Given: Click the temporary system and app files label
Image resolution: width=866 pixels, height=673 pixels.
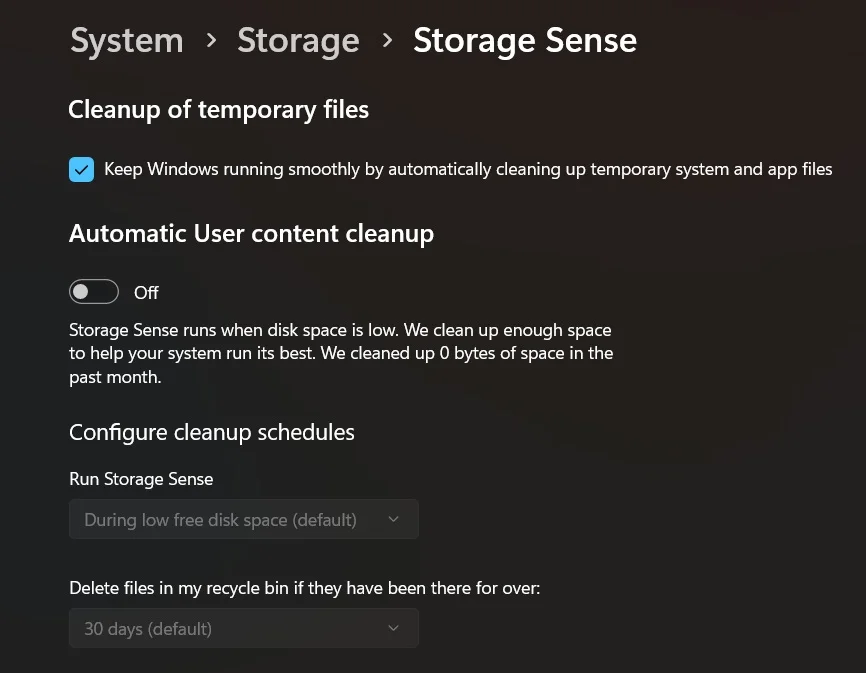Looking at the screenshot, I should (x=468, y=170).
